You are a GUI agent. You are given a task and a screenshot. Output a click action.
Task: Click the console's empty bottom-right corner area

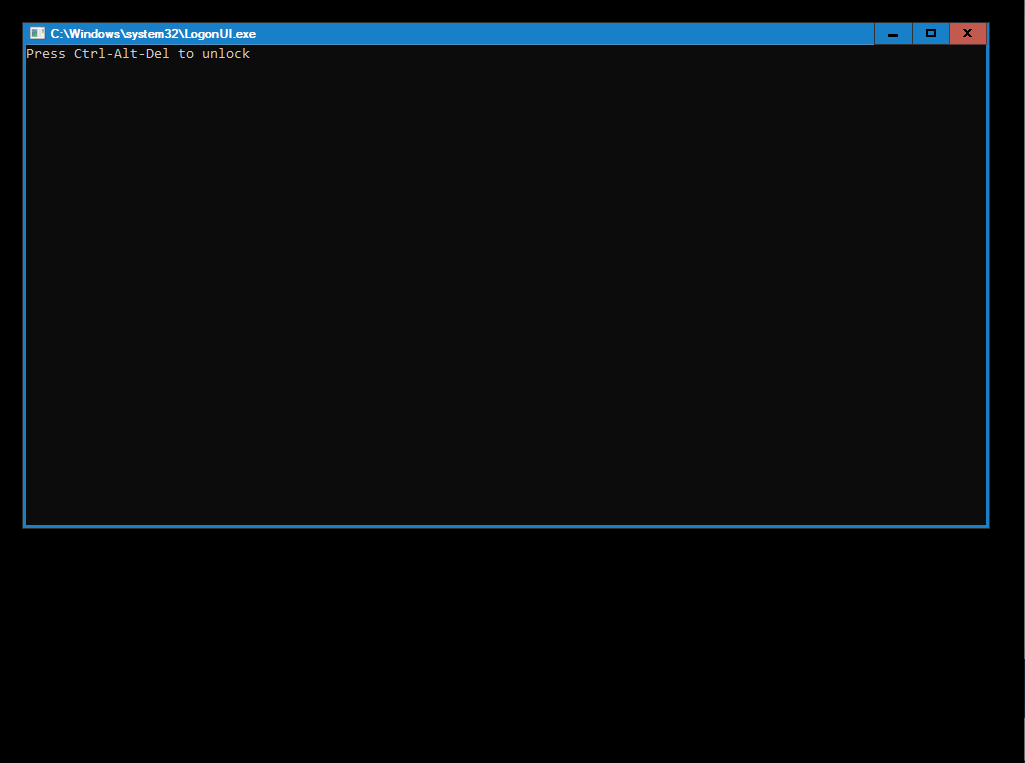pyautogui.click(x=960, y=505)
